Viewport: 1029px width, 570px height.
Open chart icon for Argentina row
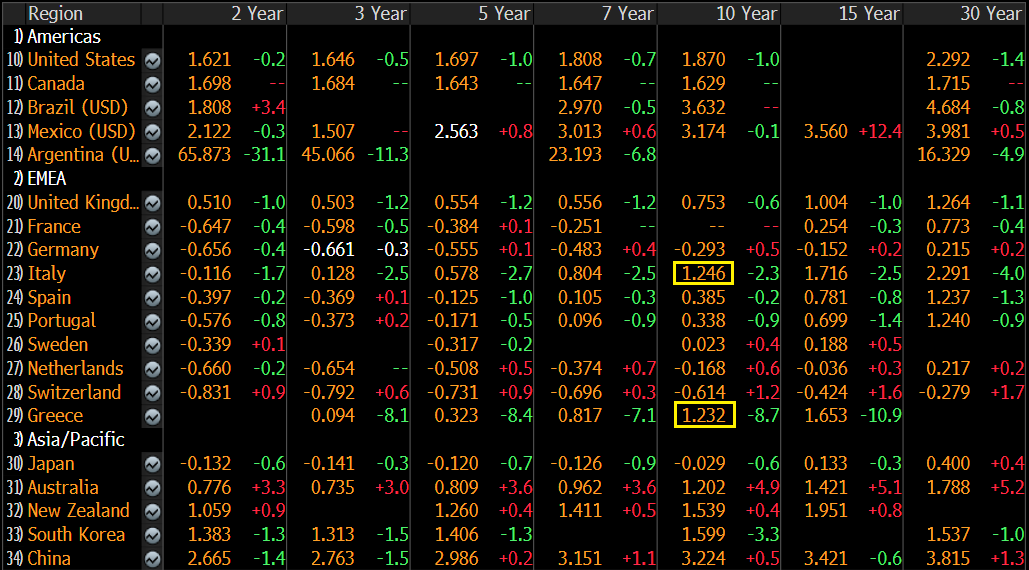pyautogui.click(x=152, y=155)
